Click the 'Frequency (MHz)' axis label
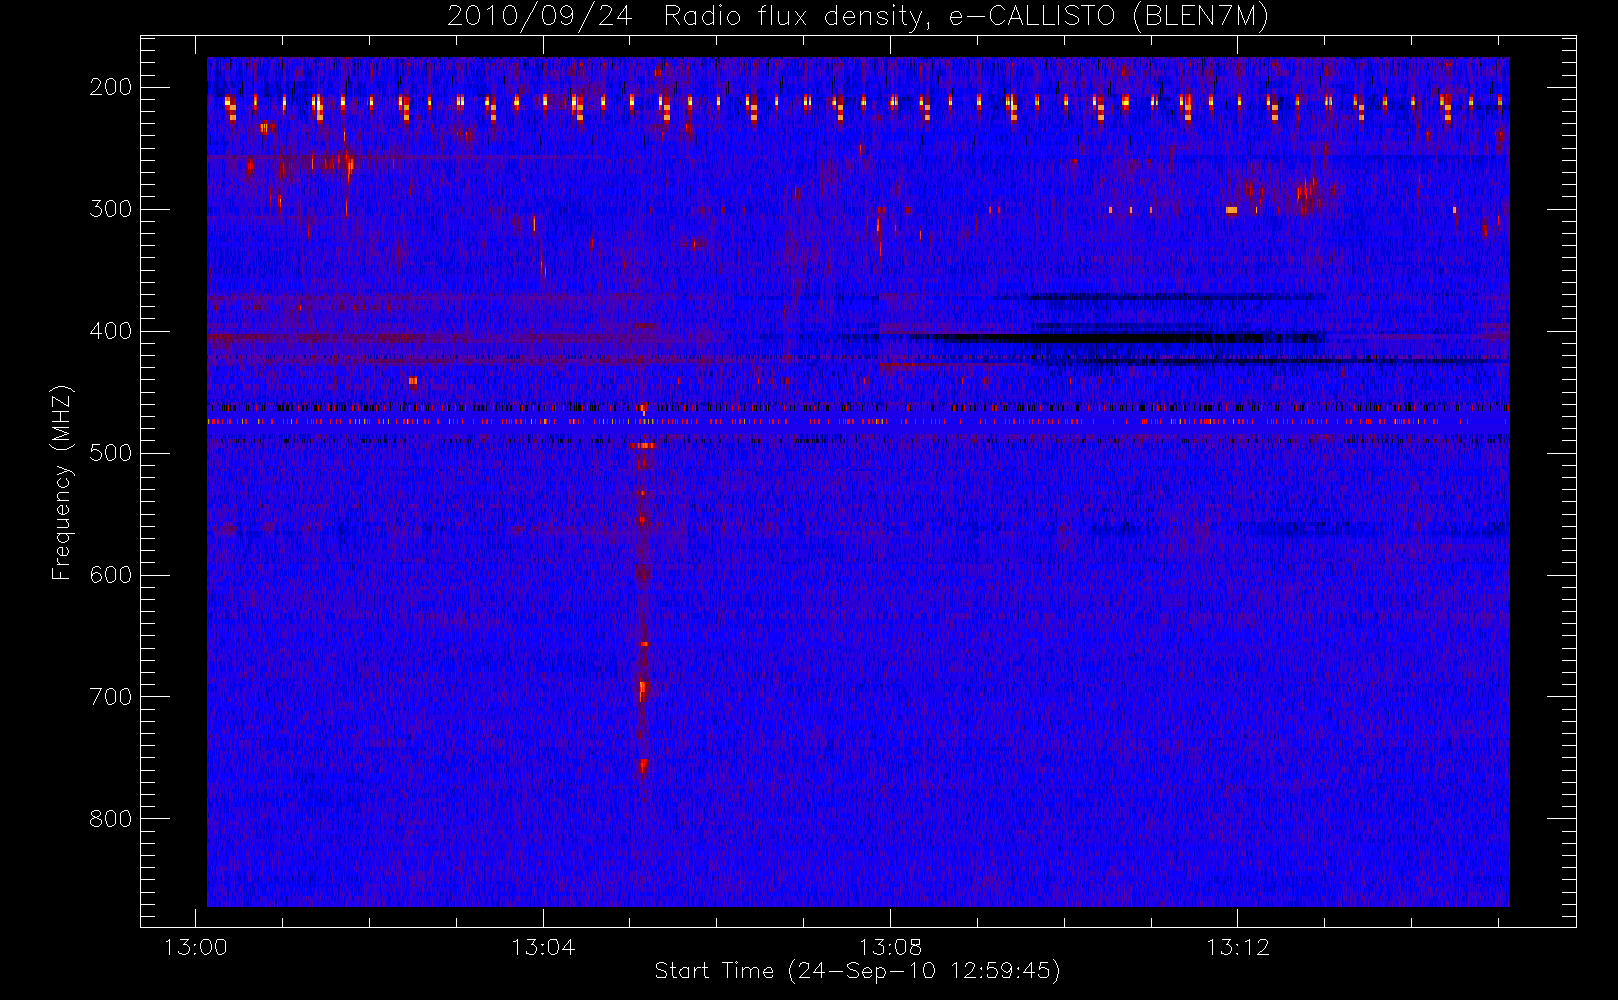The width and height of the screenshot is (1618, 1000). (x=62, y=482)
